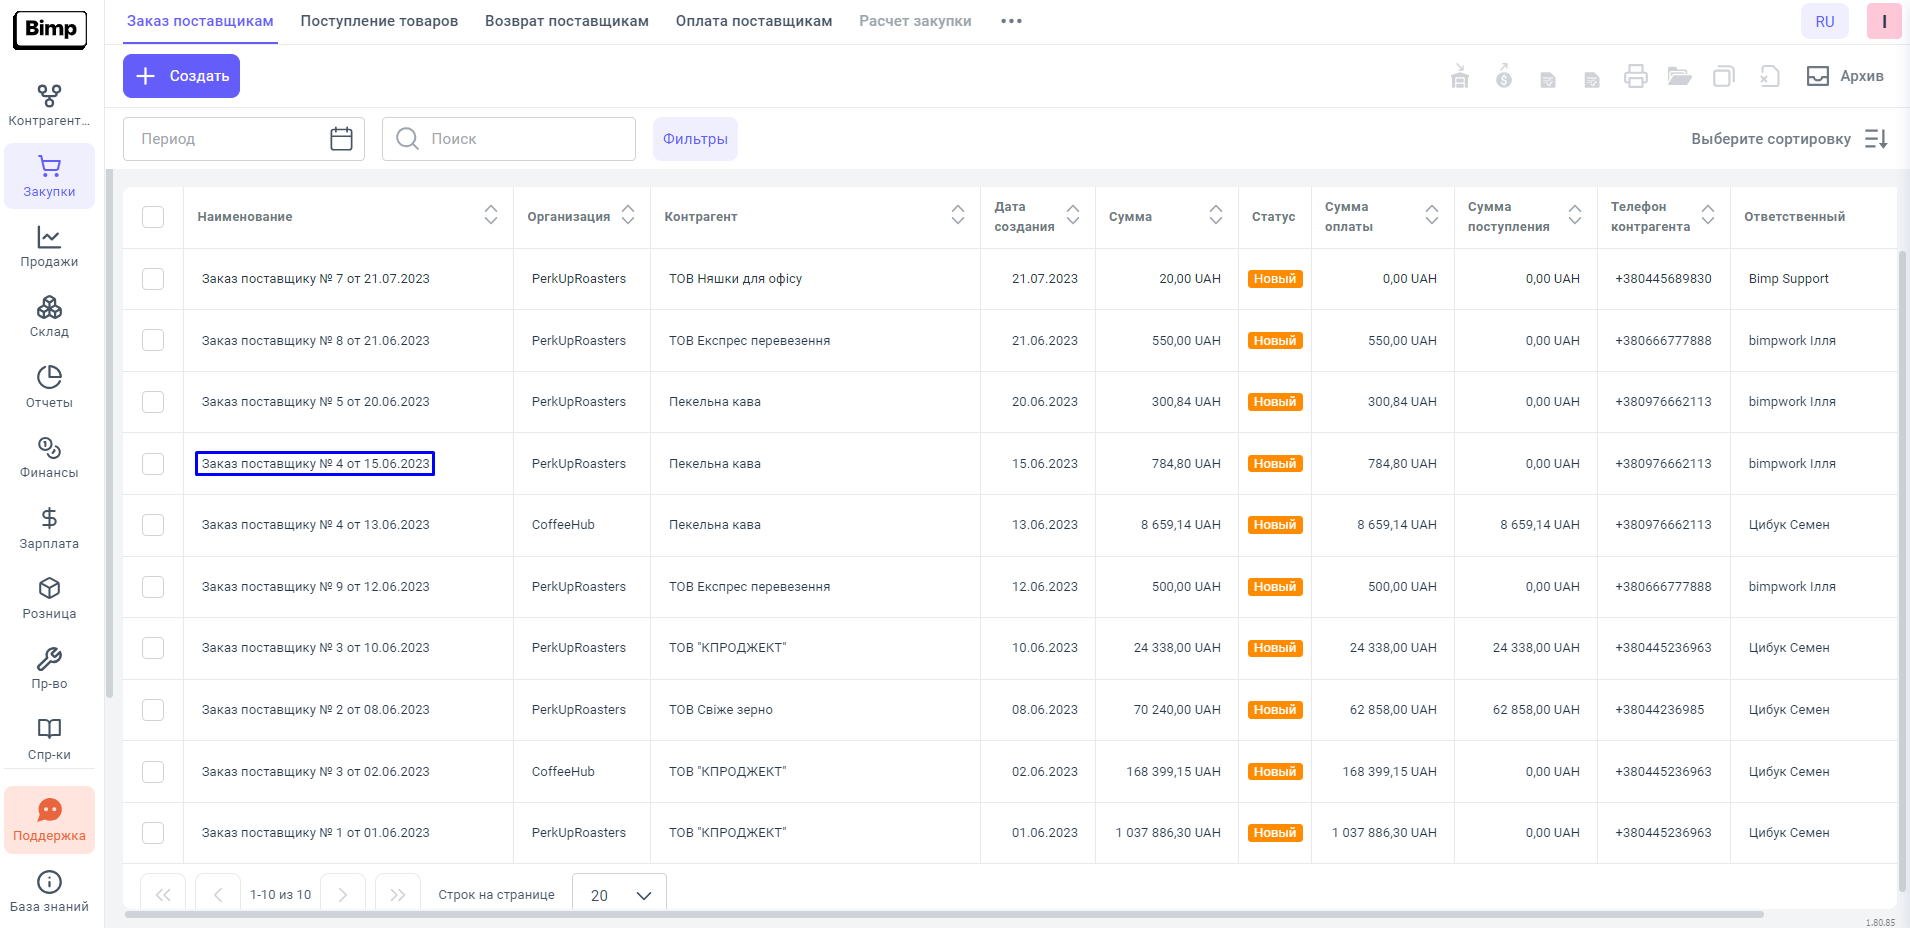Screen dimensions: 1910x928
Task: Click the copy document icon in the toolbar
Action: 1723,76
